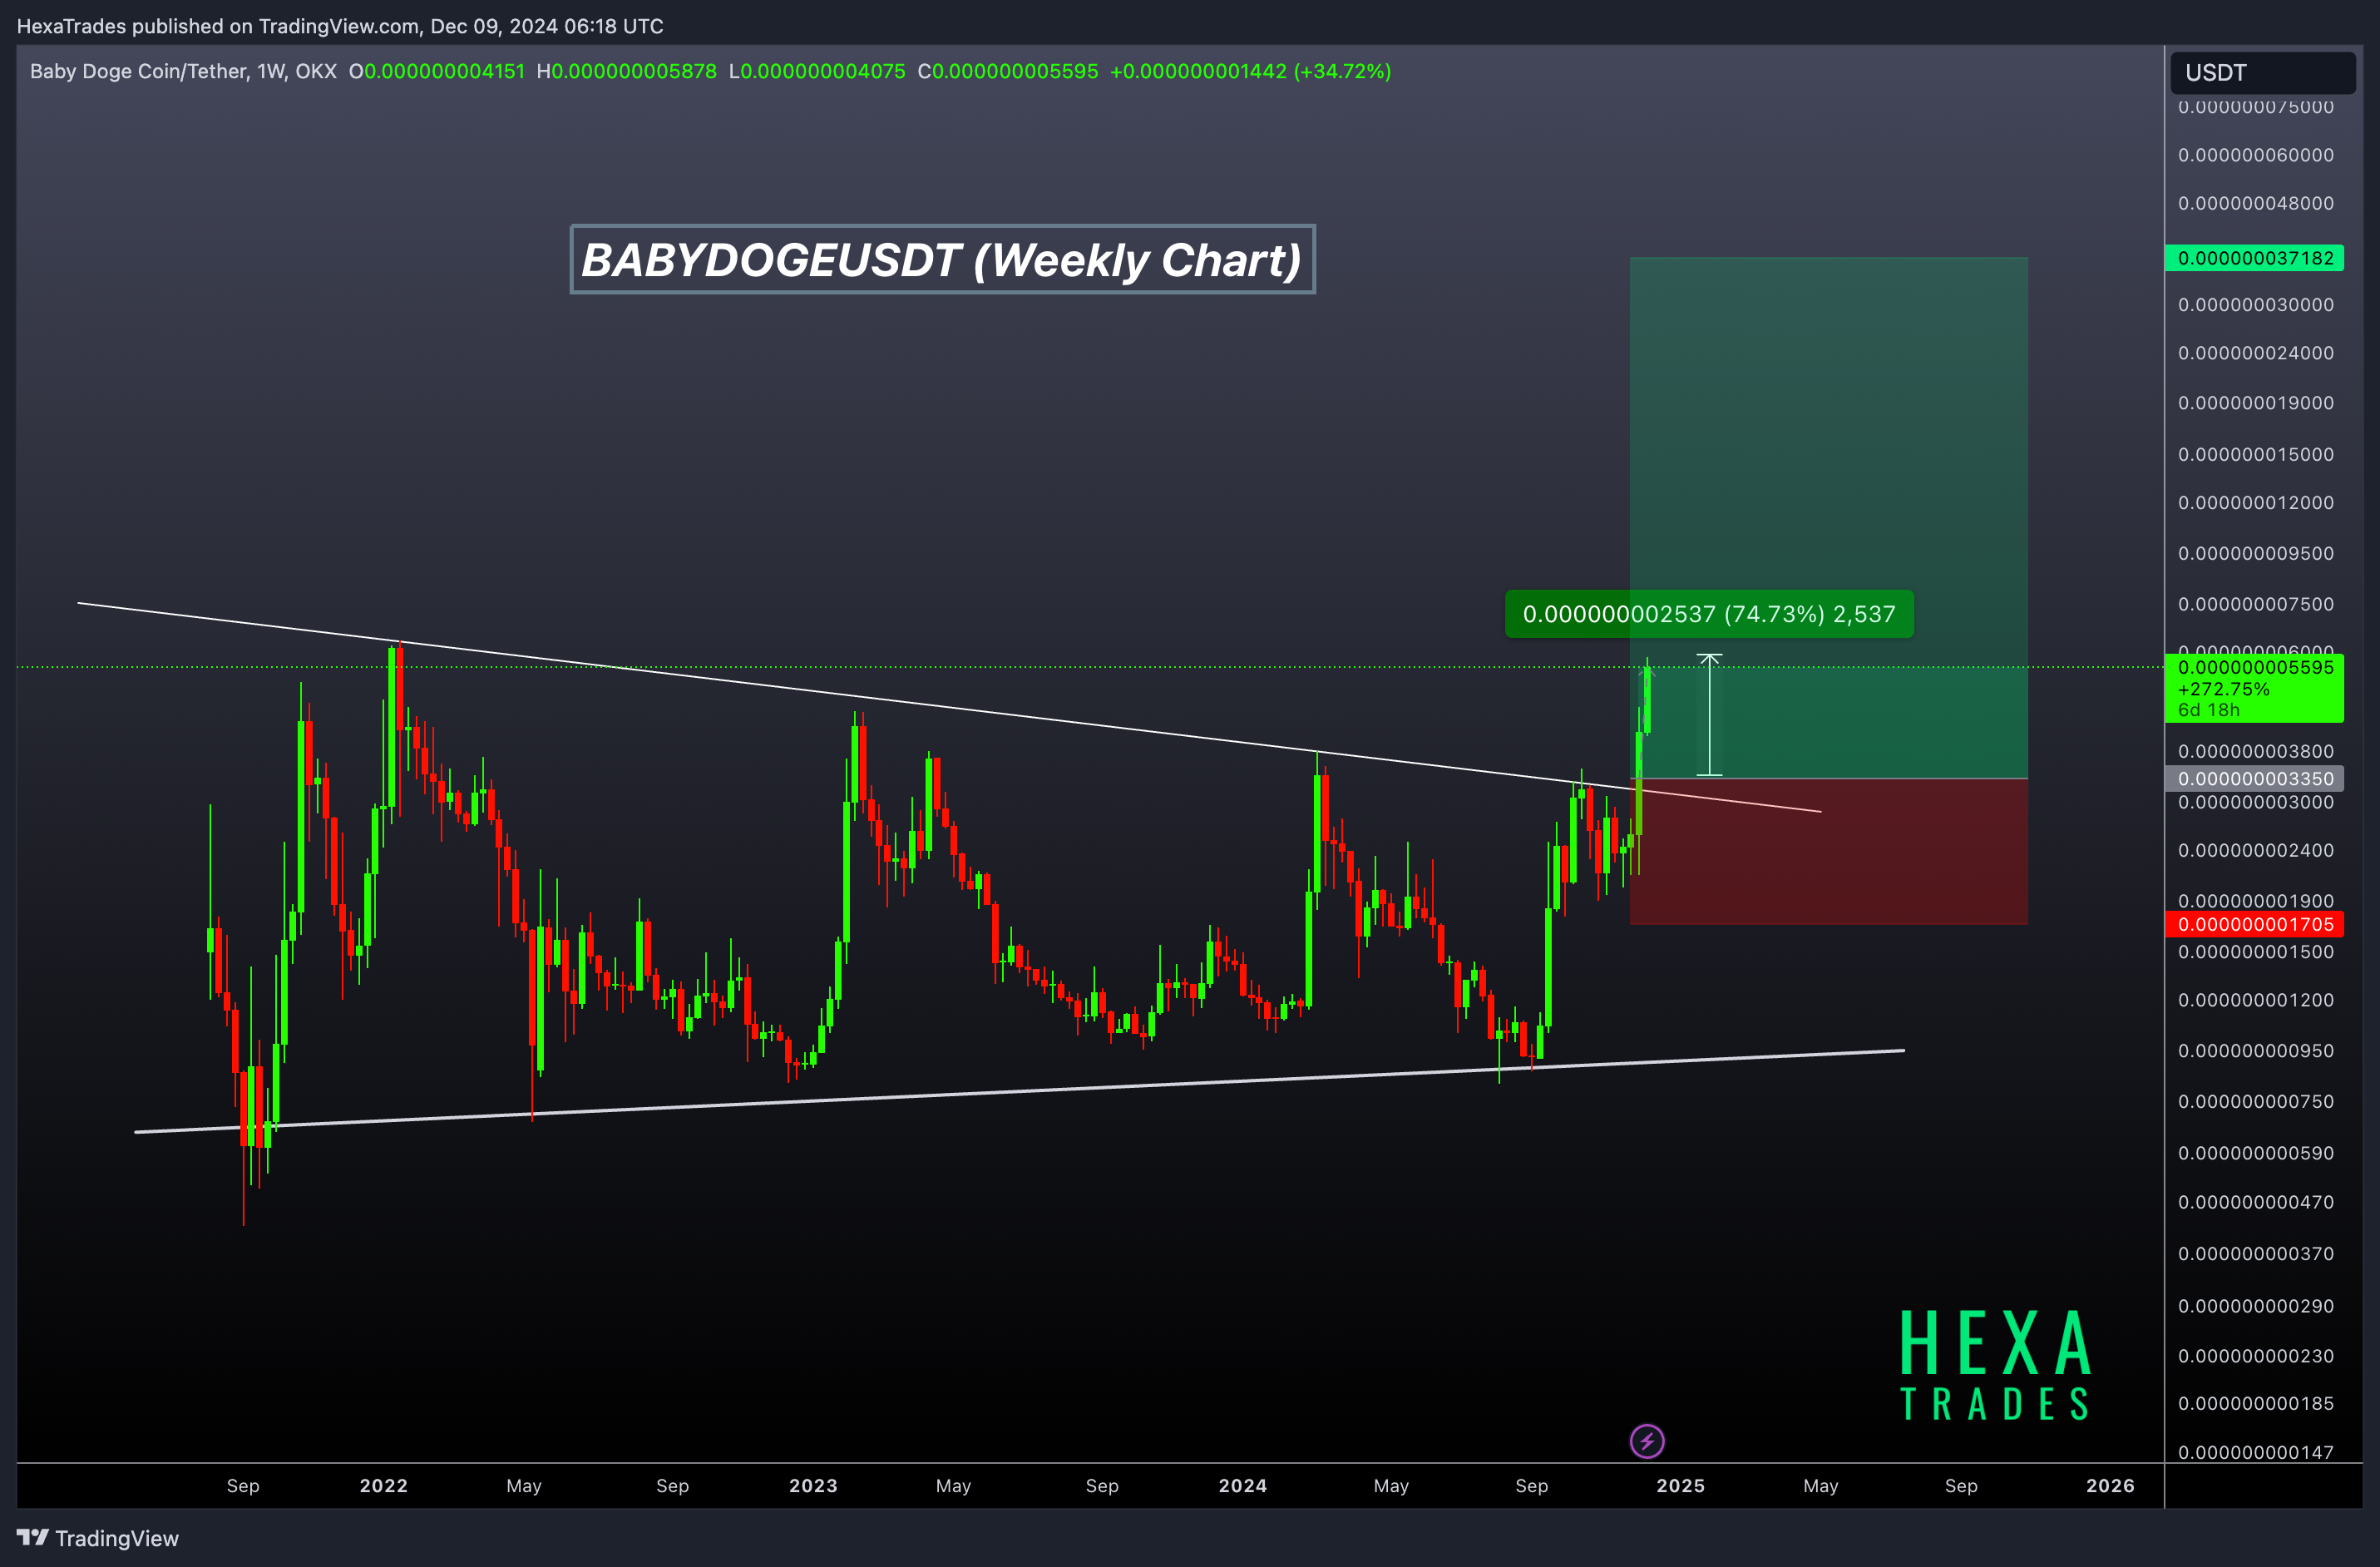
Task: Click the change value +34.72%
Action: click(x=1342, y=71)
